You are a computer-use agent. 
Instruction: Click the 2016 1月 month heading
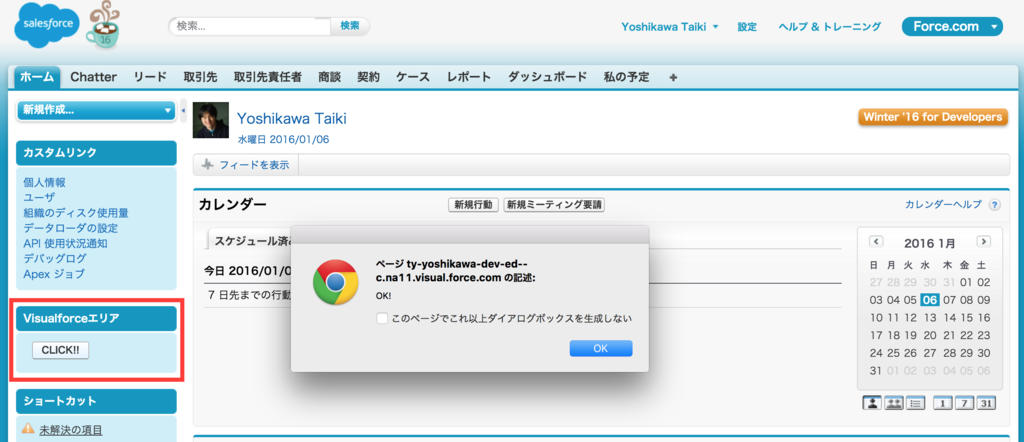[x=929, y=244]
